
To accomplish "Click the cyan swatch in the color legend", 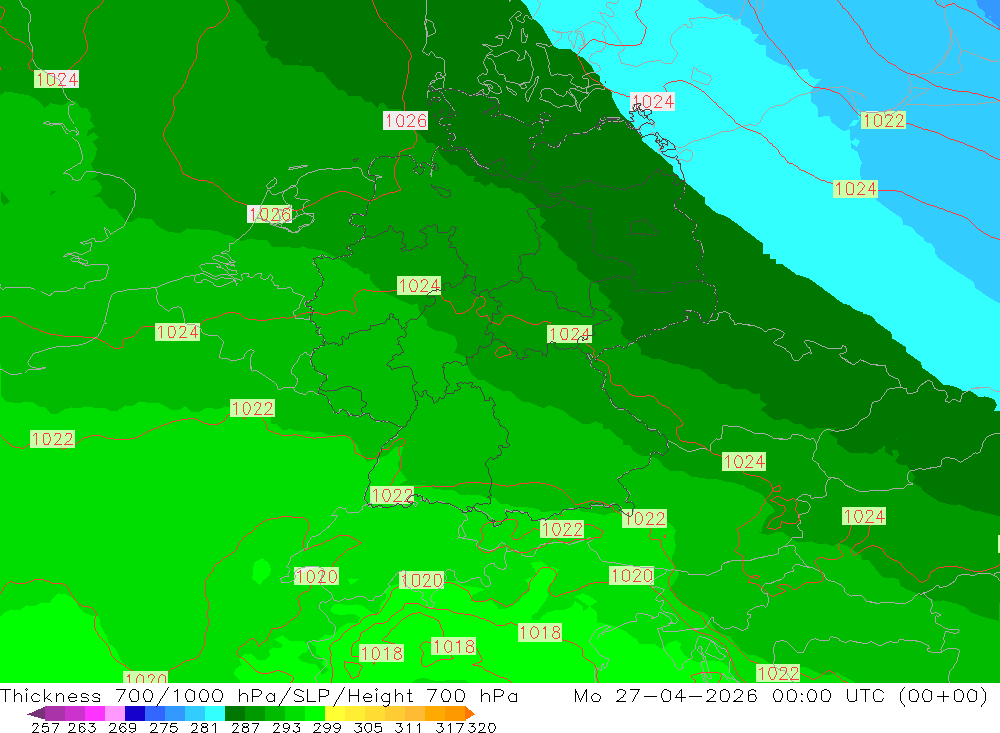I will coord(215,713).
